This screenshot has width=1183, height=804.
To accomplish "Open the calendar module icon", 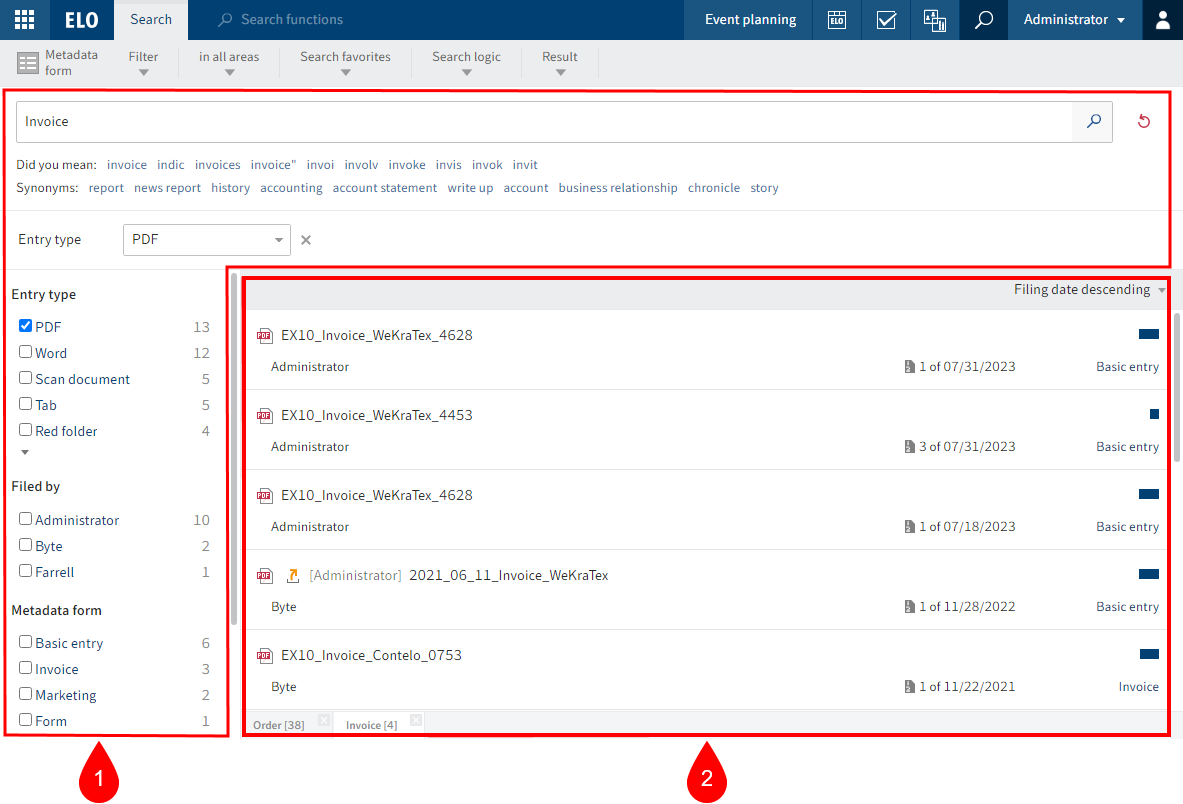I will pyautogui.click(x=836, y=20).
